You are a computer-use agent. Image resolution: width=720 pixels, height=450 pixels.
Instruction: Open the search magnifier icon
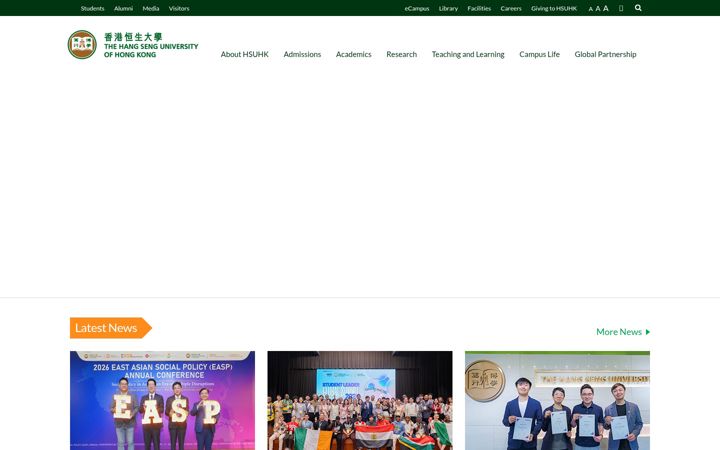pos(638,8)
